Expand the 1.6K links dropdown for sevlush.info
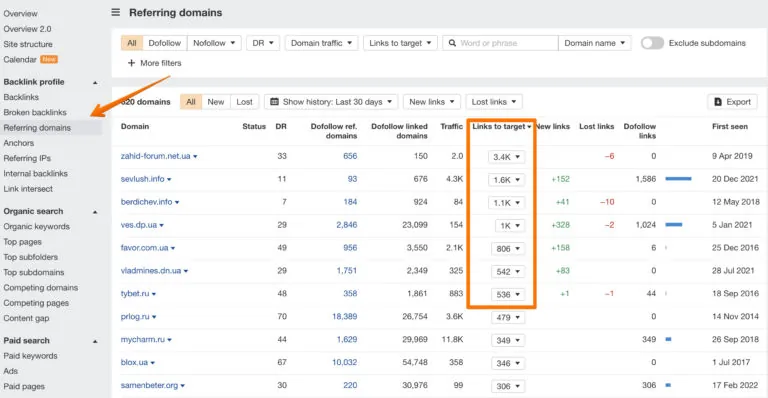 pos(506,180)
